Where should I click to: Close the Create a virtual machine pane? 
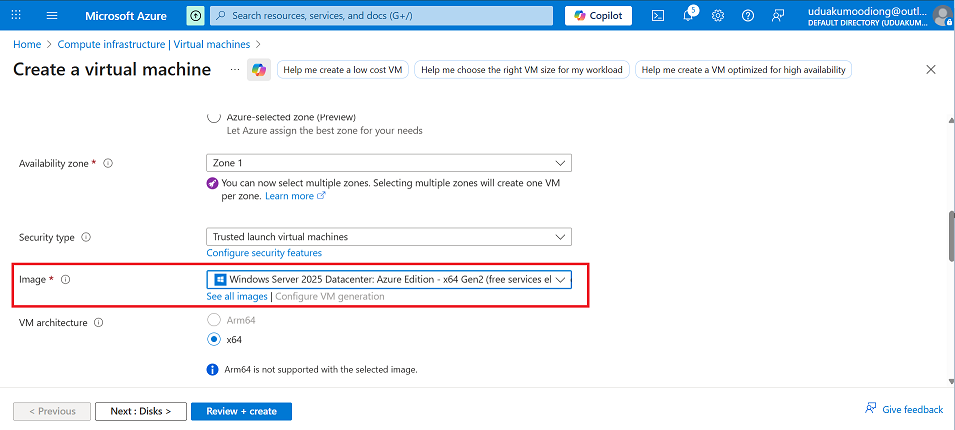931,69
